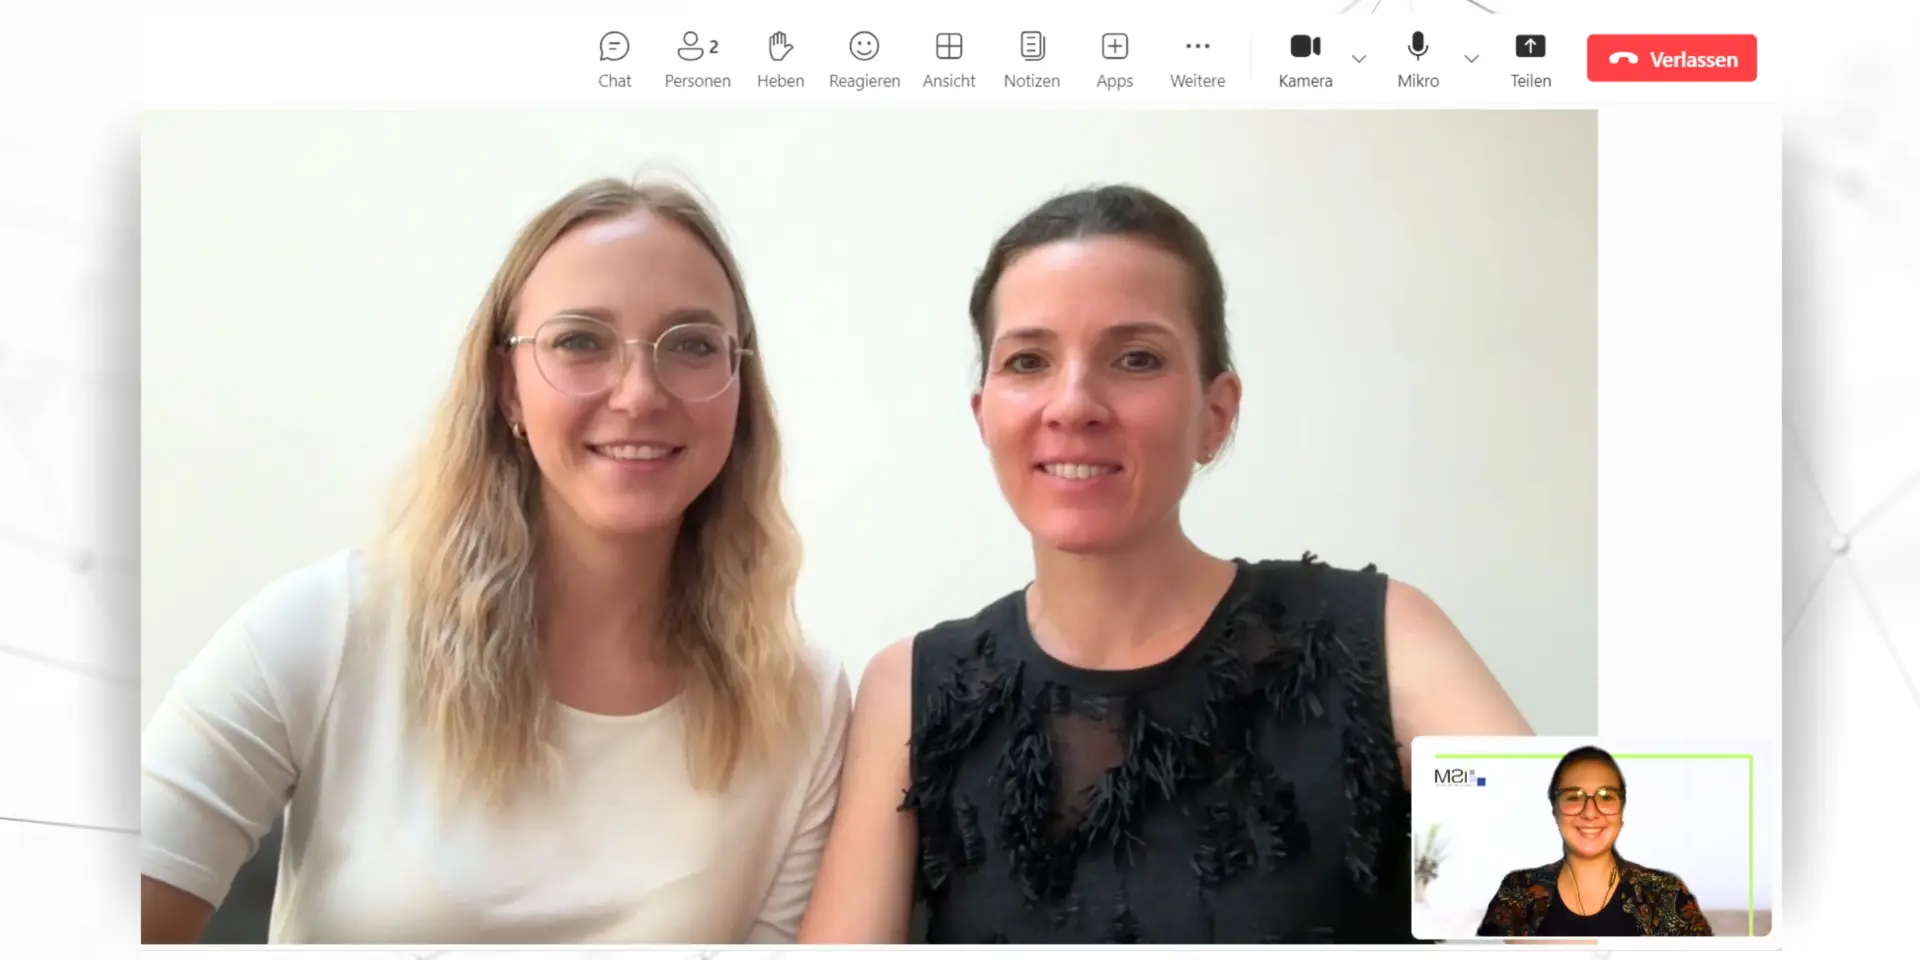This screenshot has height=960, width=1920.
Task: Open the Reagieren emoji reactions
Action: pos(864,59)
